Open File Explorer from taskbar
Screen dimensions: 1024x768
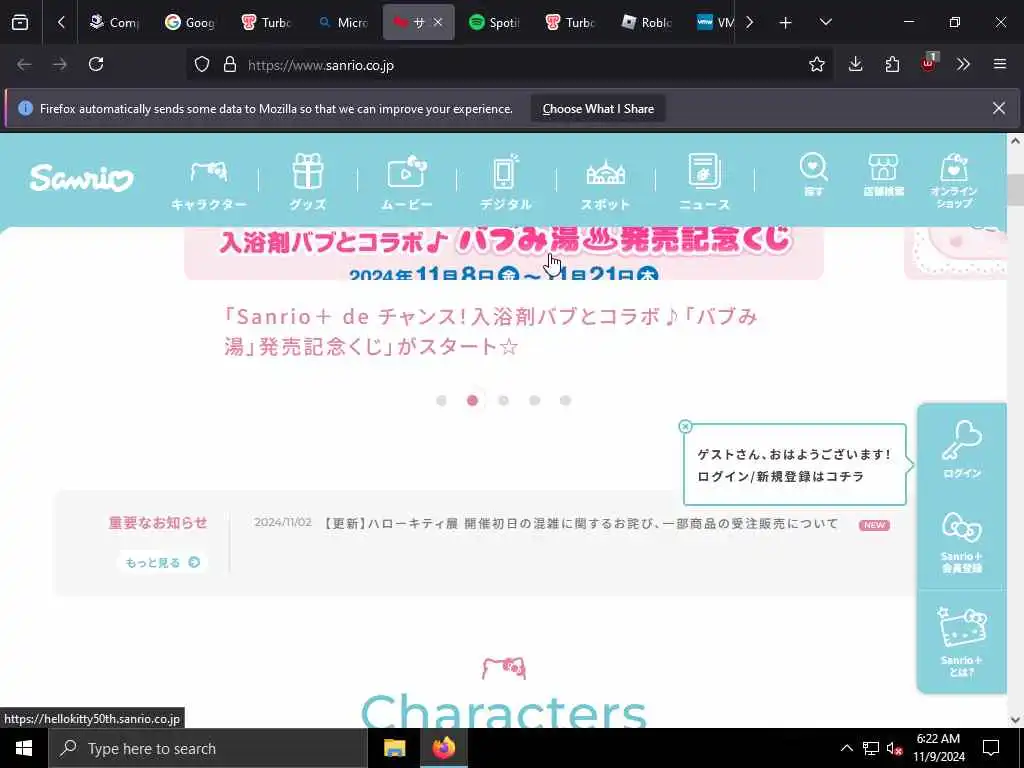pos(394,748)
